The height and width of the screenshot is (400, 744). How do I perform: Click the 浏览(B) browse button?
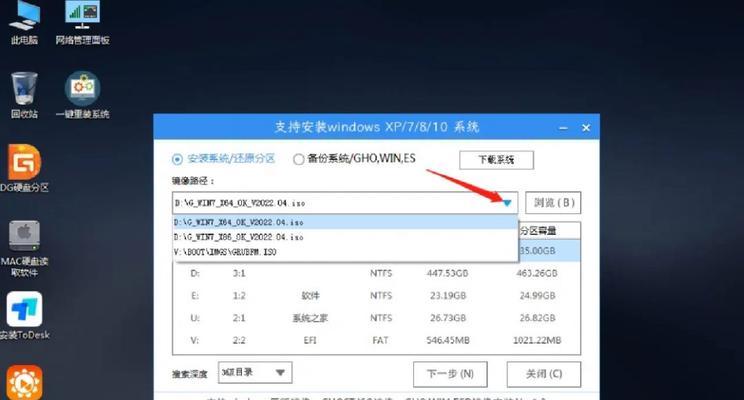click(x=553, y=203)
